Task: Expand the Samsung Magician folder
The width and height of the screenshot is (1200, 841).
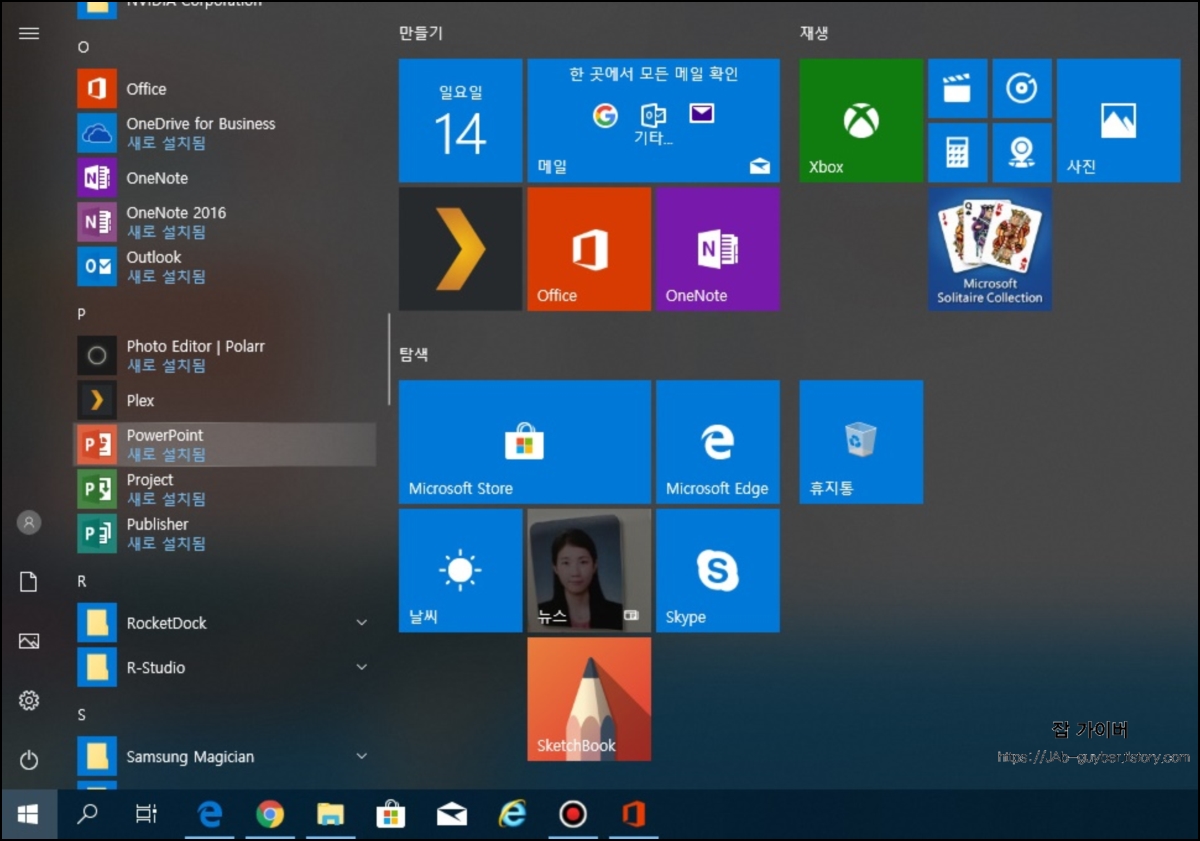Action: (x=225, y=757)
